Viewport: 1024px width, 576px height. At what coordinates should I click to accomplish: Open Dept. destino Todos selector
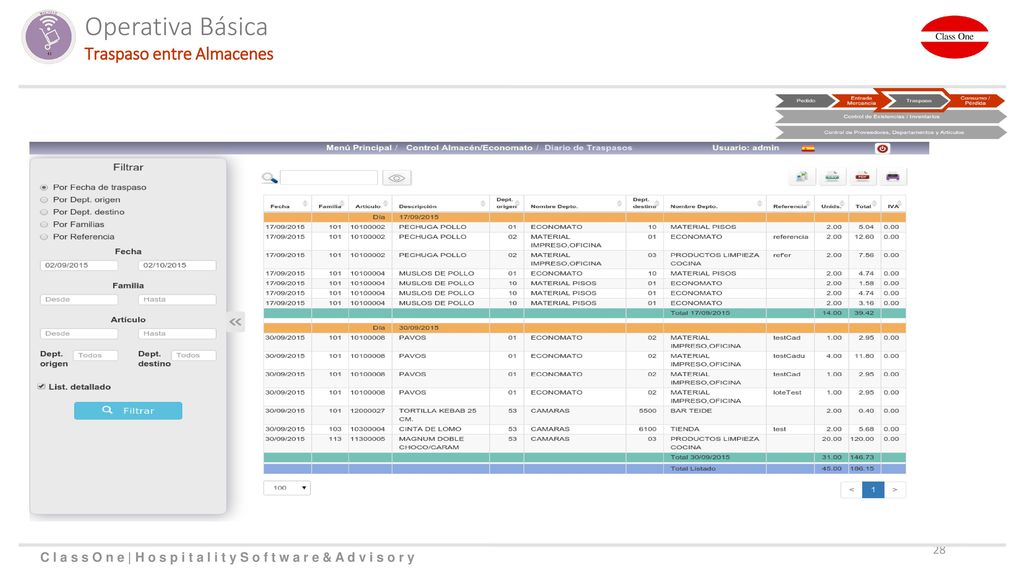pyautogui.click(x=193, y=355)
